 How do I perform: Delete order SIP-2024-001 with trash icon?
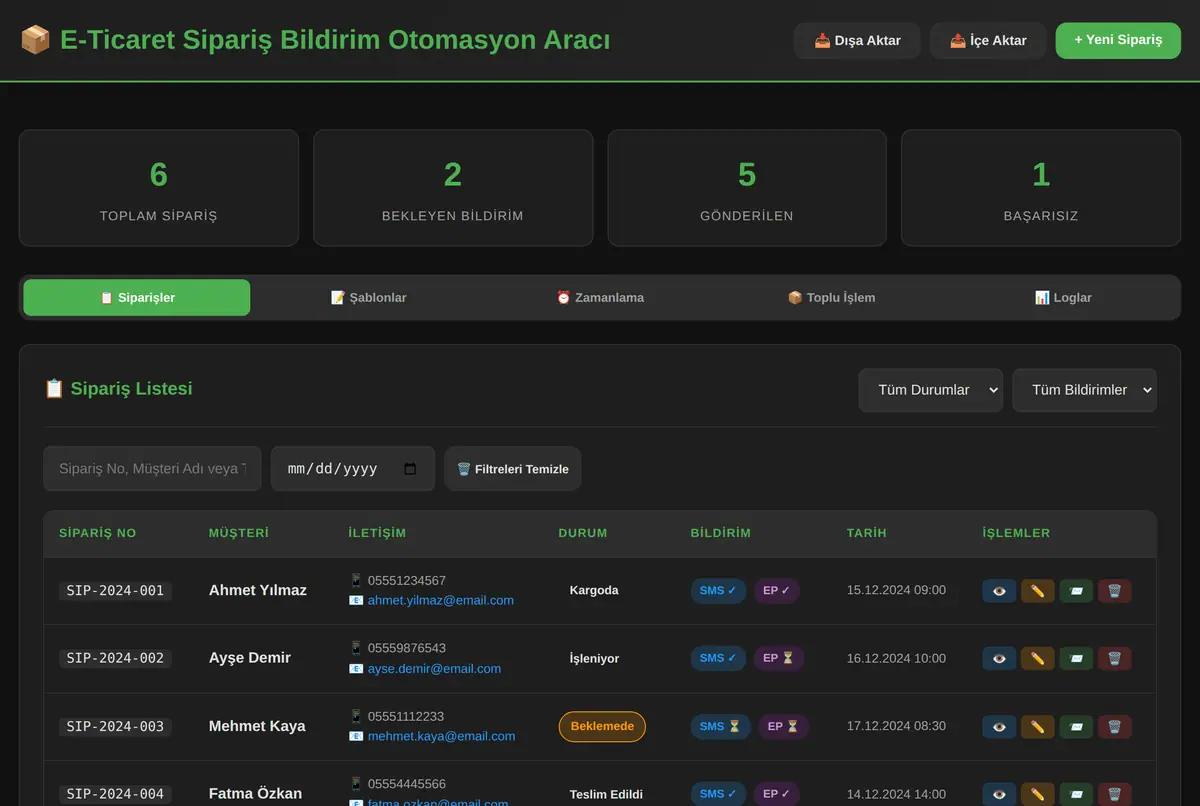pyautogui.click(x=1115, y=591)
